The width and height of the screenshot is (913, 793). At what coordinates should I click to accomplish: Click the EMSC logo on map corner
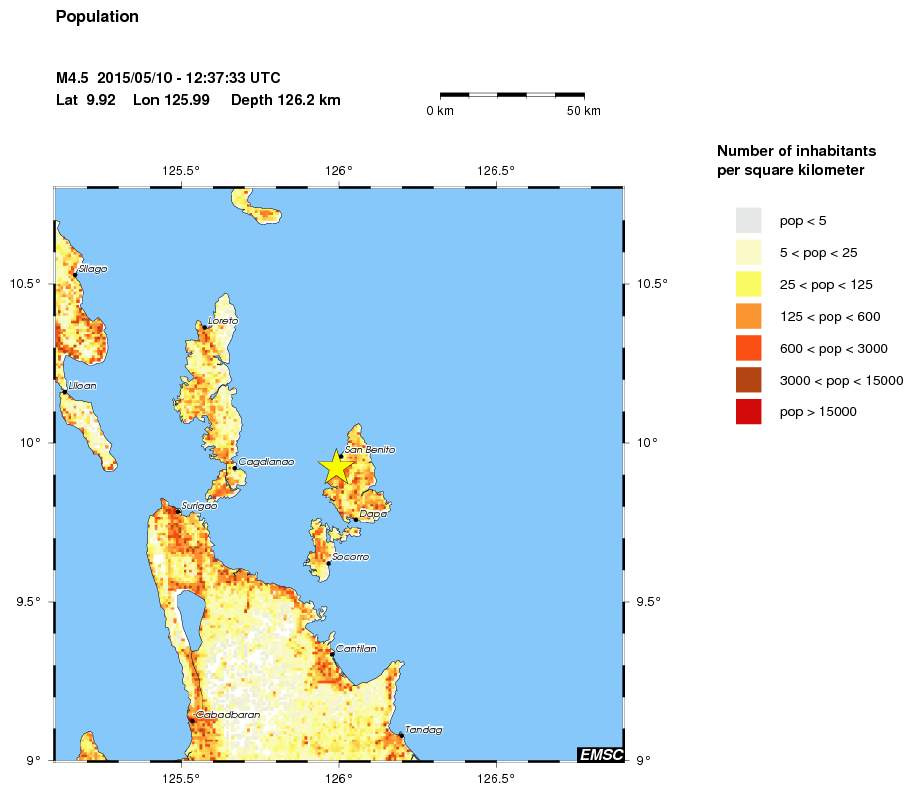click(x=600, y=754)
